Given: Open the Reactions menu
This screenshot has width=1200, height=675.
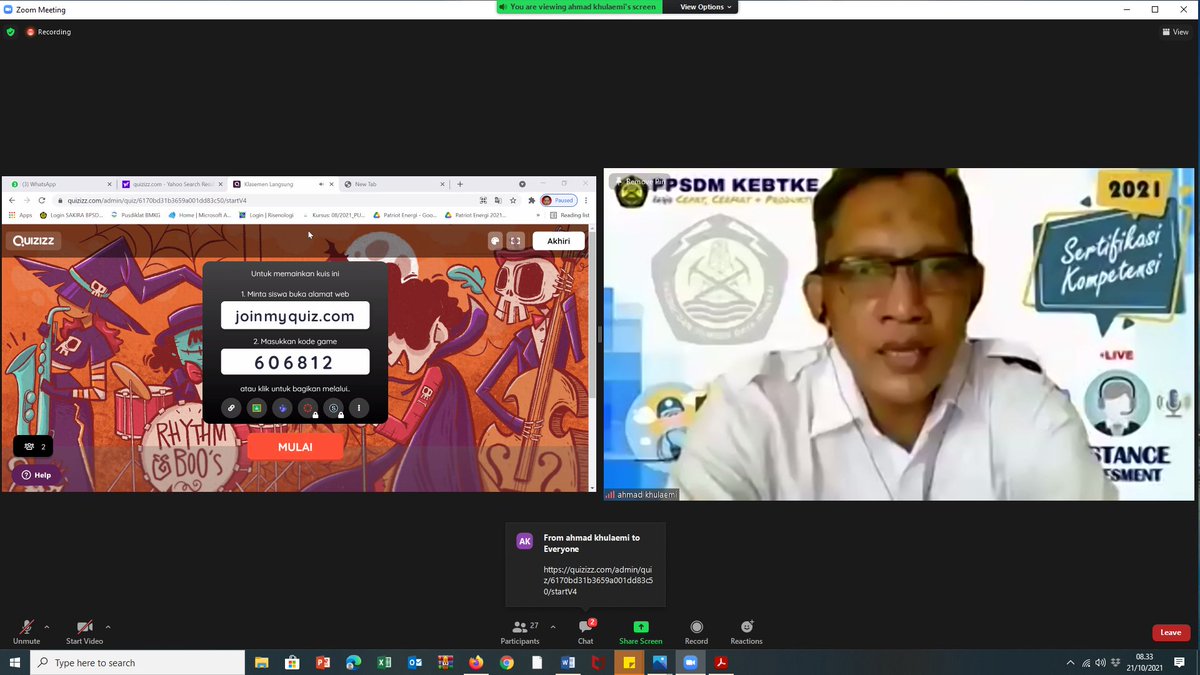Looking at the screenshot, I should [x=746, y=631].
